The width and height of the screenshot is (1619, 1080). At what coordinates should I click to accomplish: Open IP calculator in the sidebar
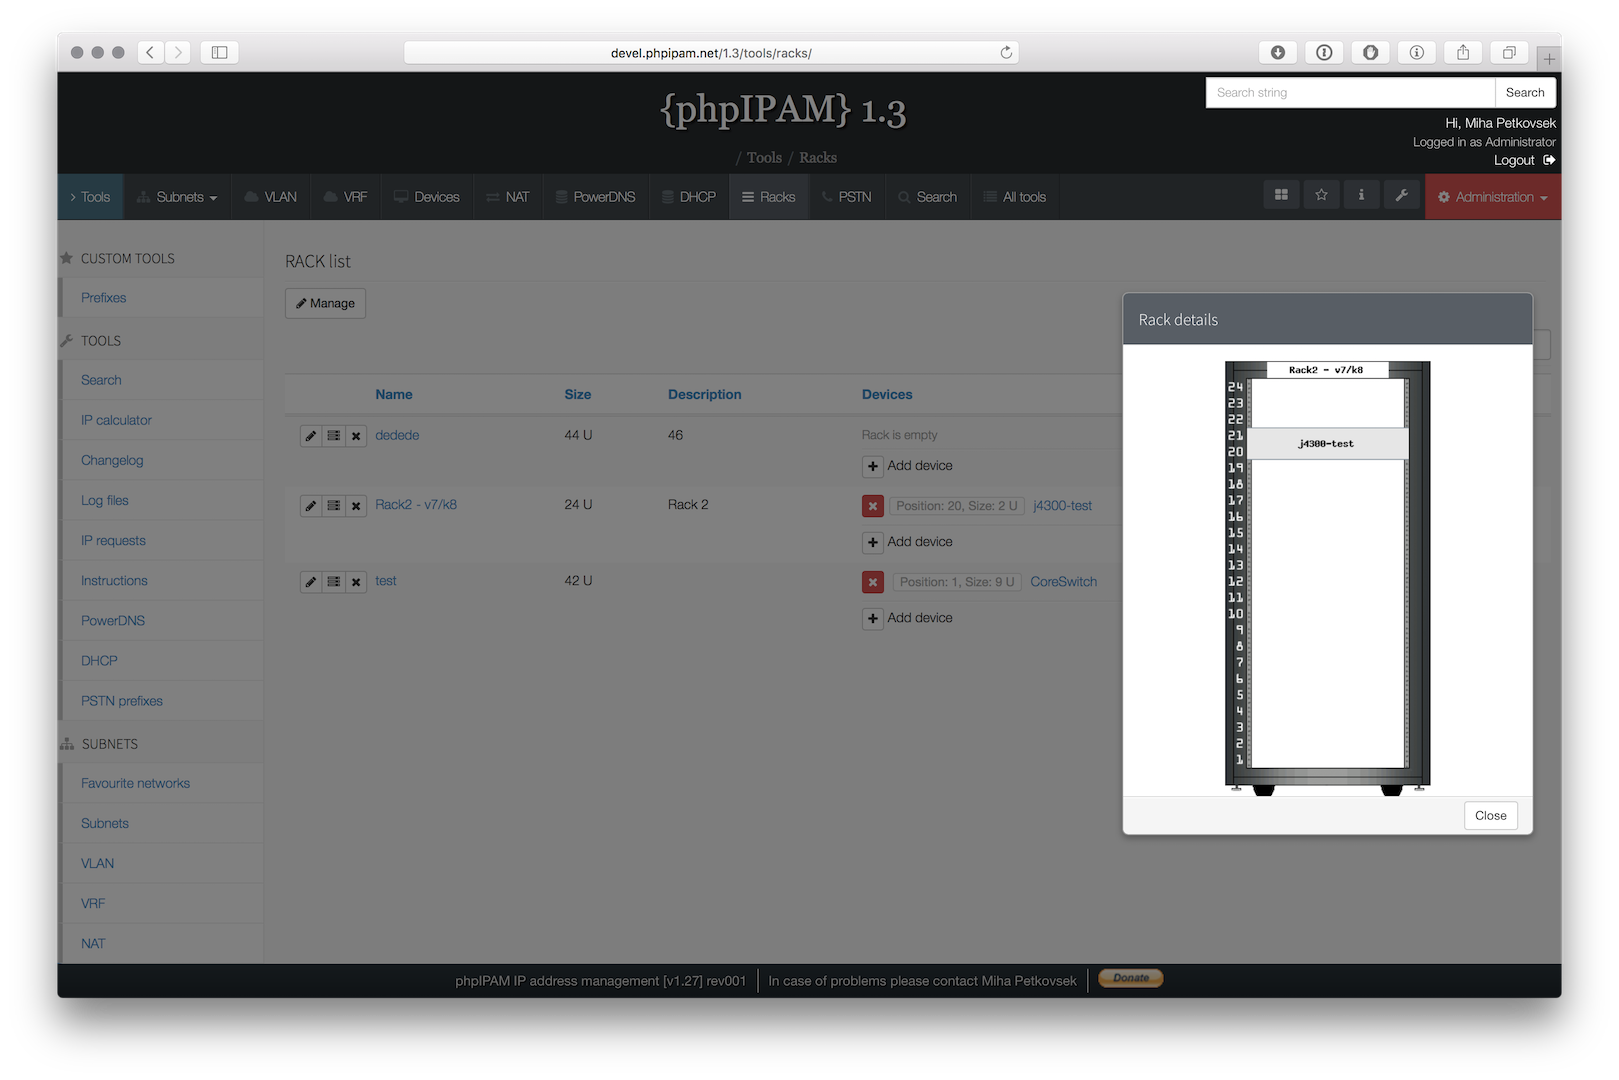(116, 420)
